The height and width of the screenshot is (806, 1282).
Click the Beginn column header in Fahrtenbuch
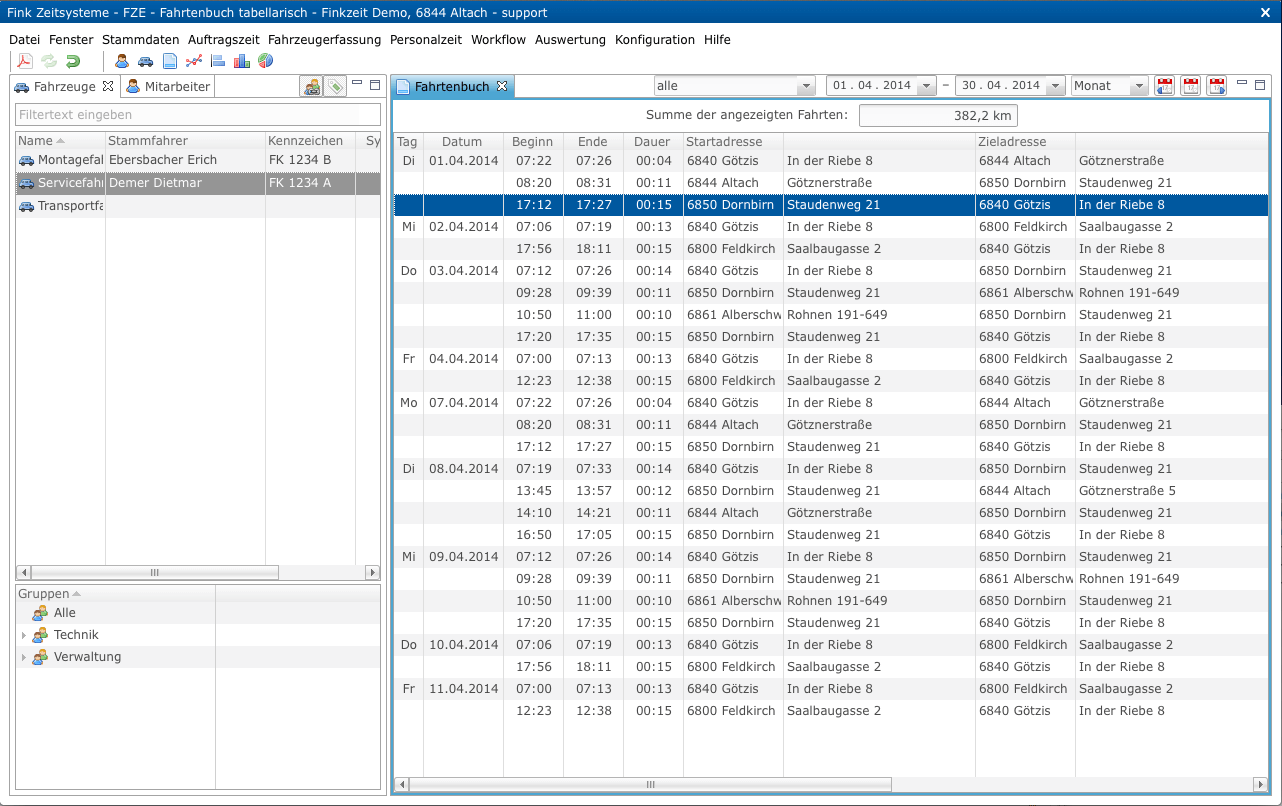click(x=533, y=142)
